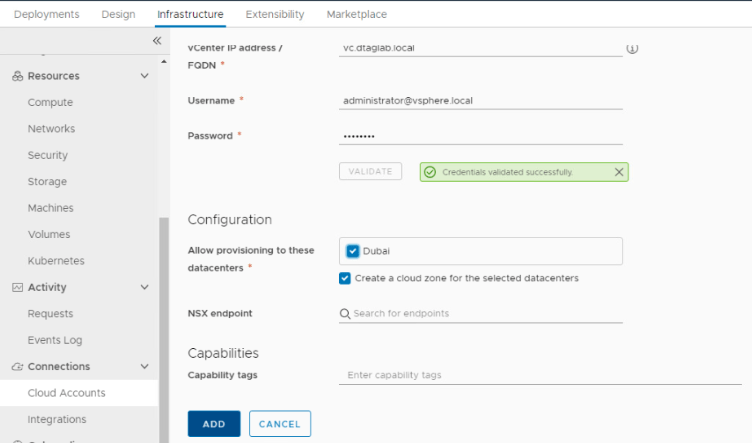Open the Marketplace tab
This screenshot has width=752, height=443.
pyautogui.click(x=356, y=14)
